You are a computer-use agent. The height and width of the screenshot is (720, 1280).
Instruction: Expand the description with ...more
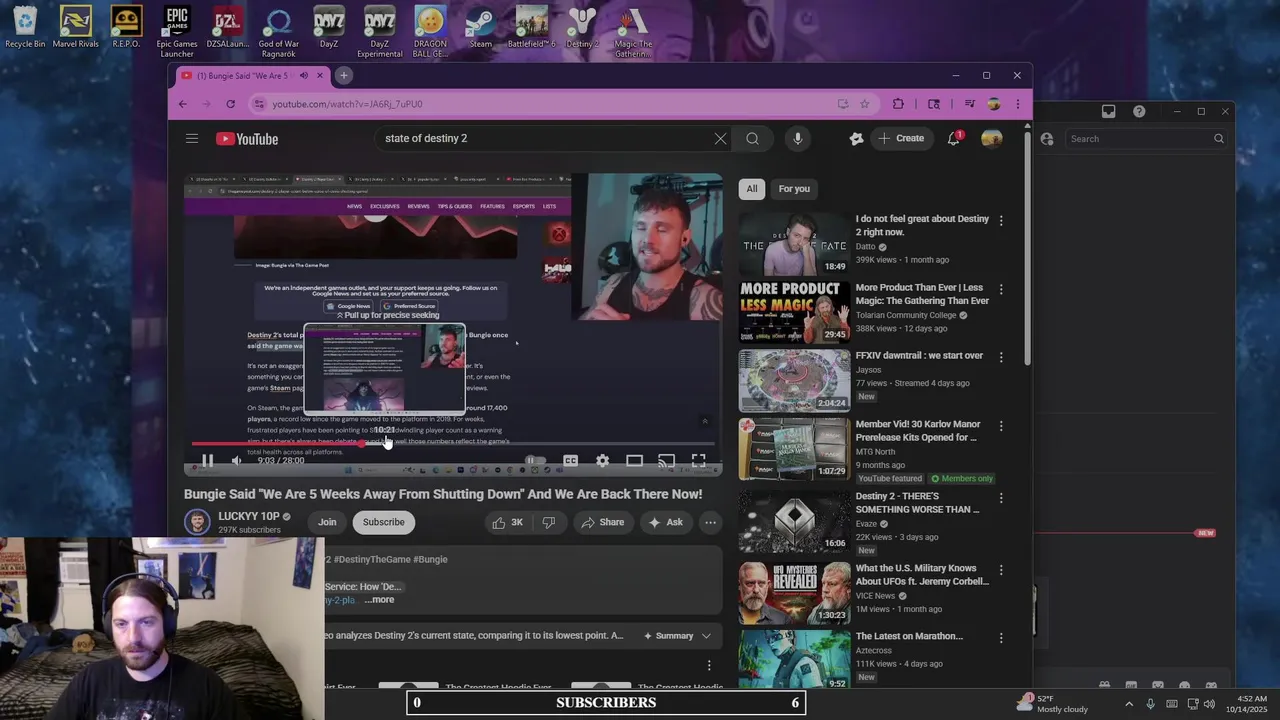[x=380, y=600]
